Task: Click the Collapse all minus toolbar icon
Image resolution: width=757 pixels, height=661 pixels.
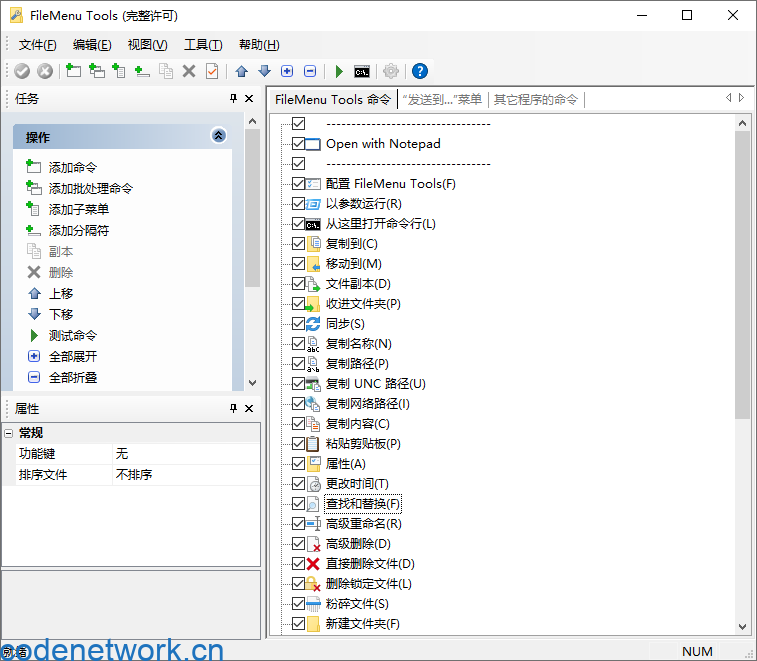Action: pos(310,71)
